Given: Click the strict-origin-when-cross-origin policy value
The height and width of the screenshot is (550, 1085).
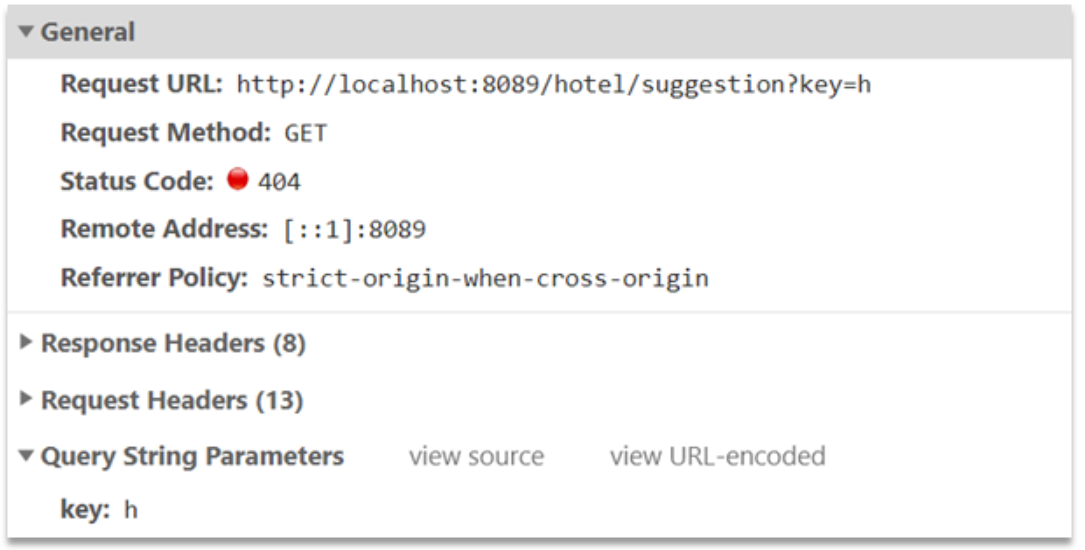Looking at the screenshot, I should tap(485, 279).
